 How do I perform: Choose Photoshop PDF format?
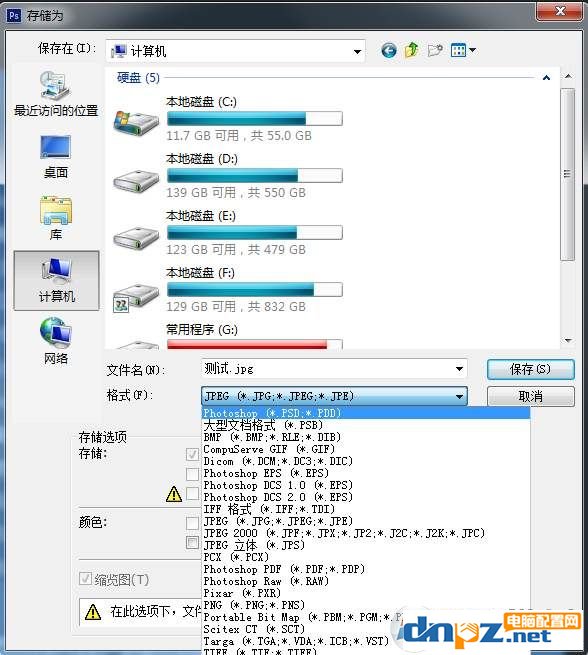[366, 569]
